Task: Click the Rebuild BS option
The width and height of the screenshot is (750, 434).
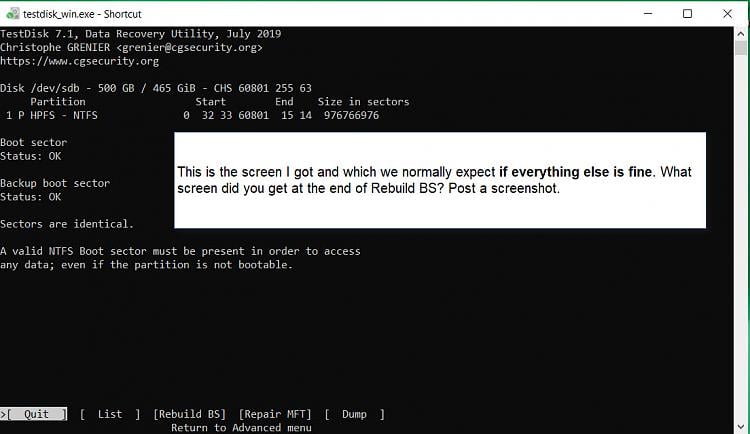Action: [189, 414]
